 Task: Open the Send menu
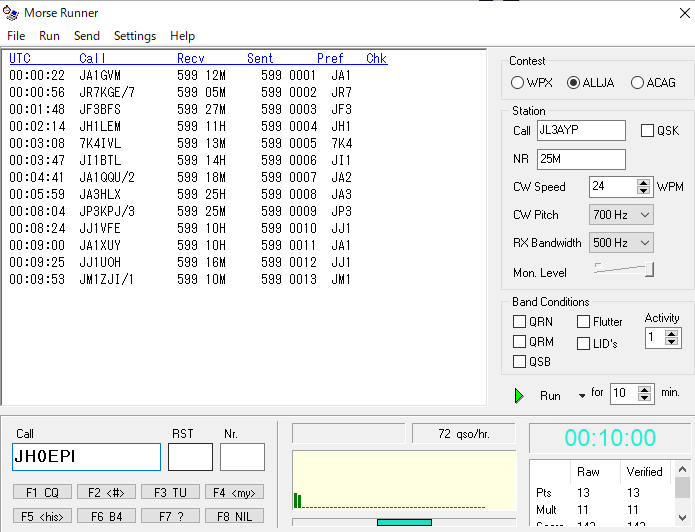pyautogui.click(x=87, y=35)
